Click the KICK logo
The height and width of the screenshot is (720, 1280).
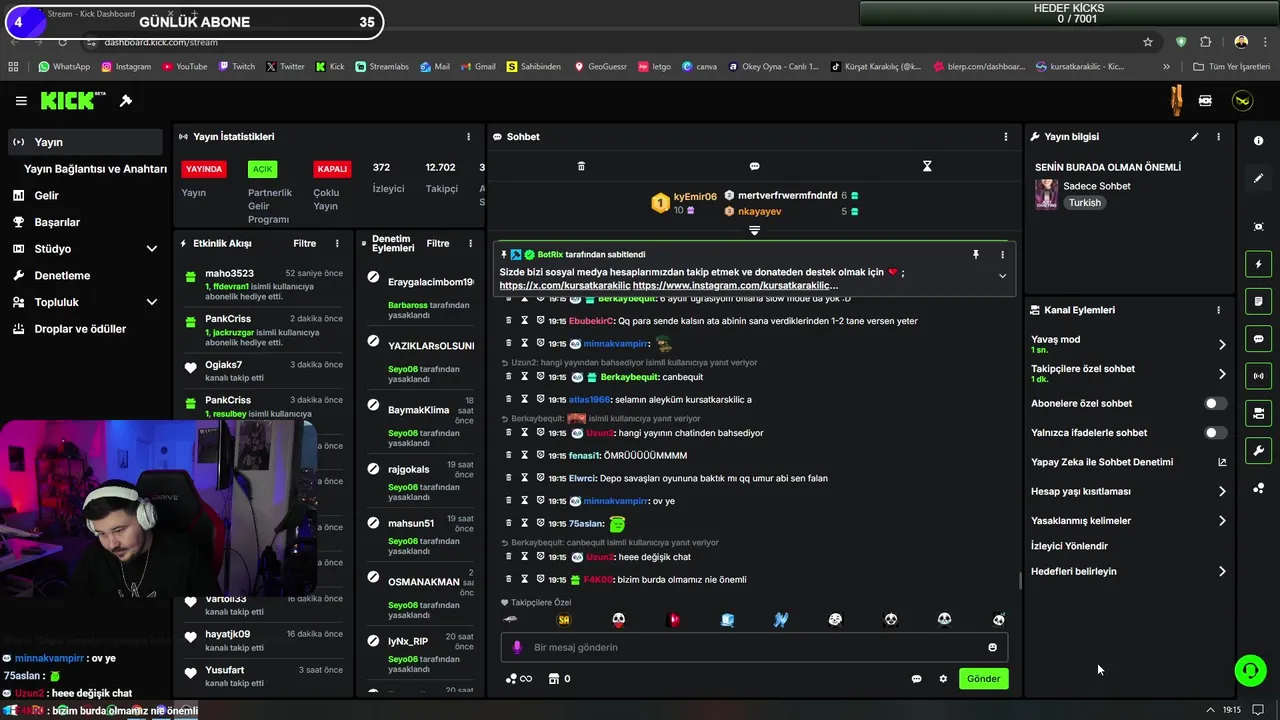pos(73,101)
